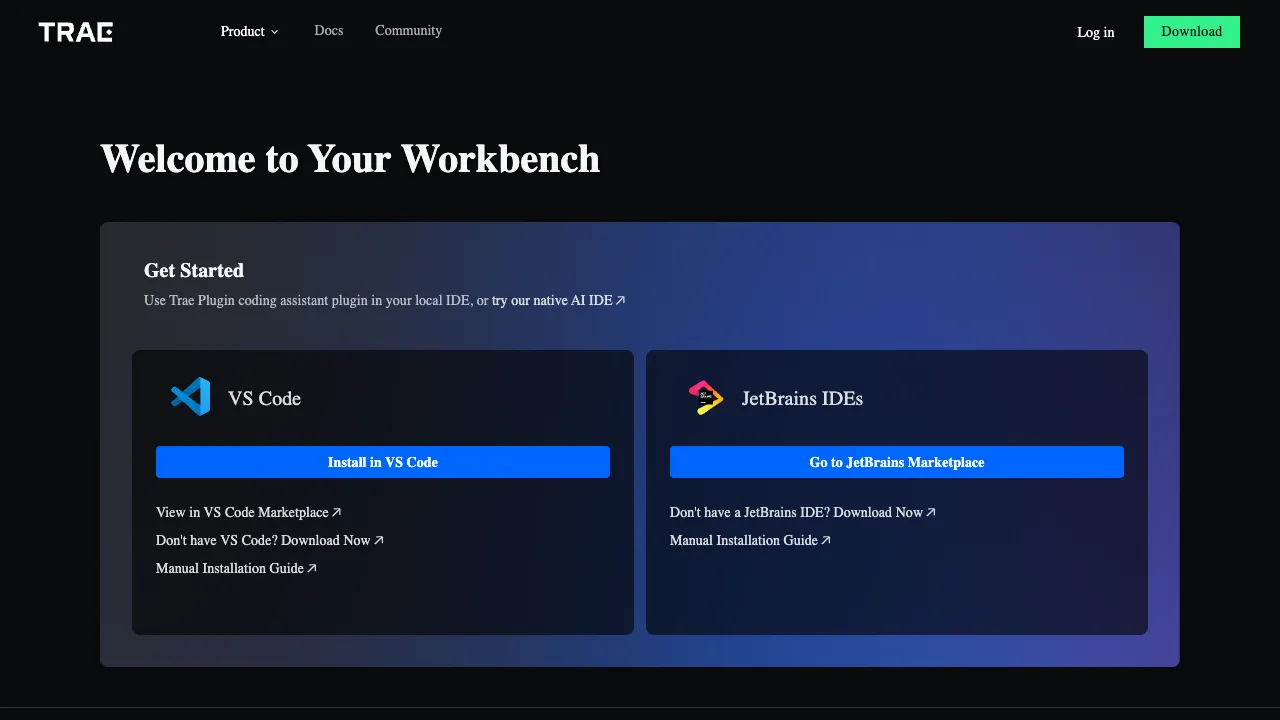Viewport: 1280px width, 720px height.
Task: Open Manual Installation Guide under VS Code
Action: tap(236, 568)
